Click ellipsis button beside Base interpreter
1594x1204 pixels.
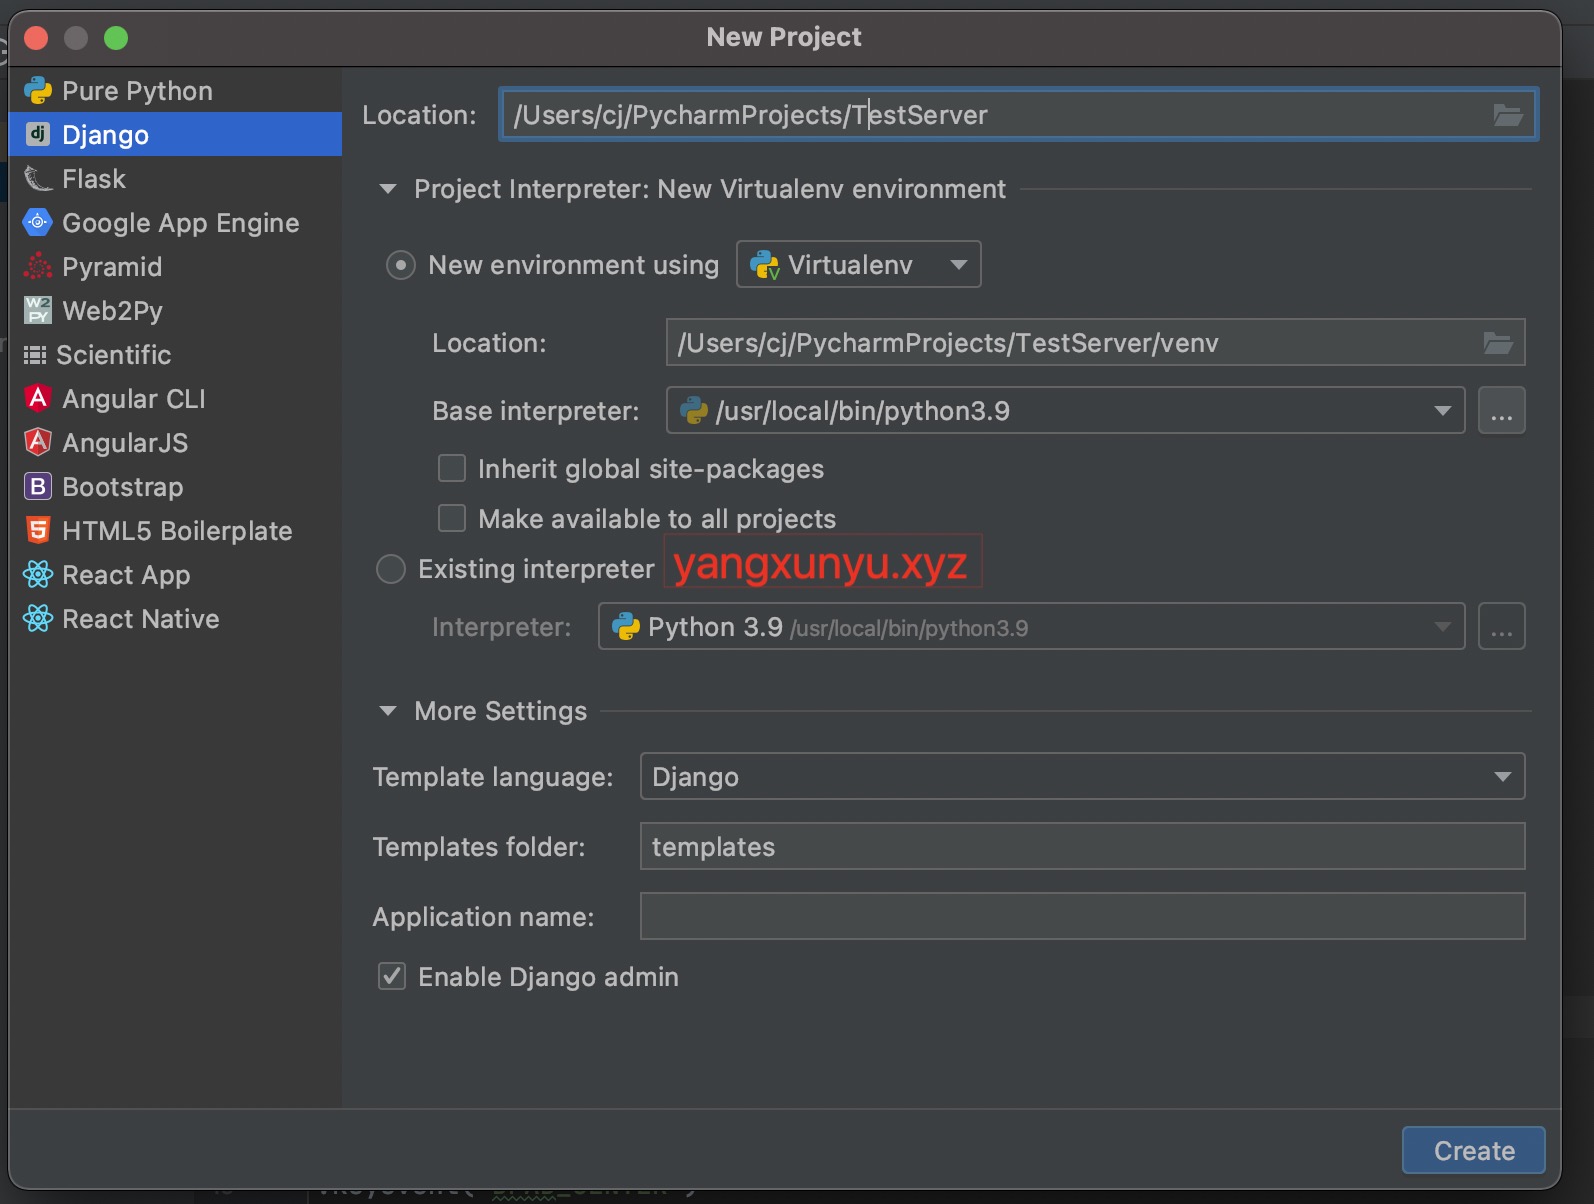click(1501, 411)
